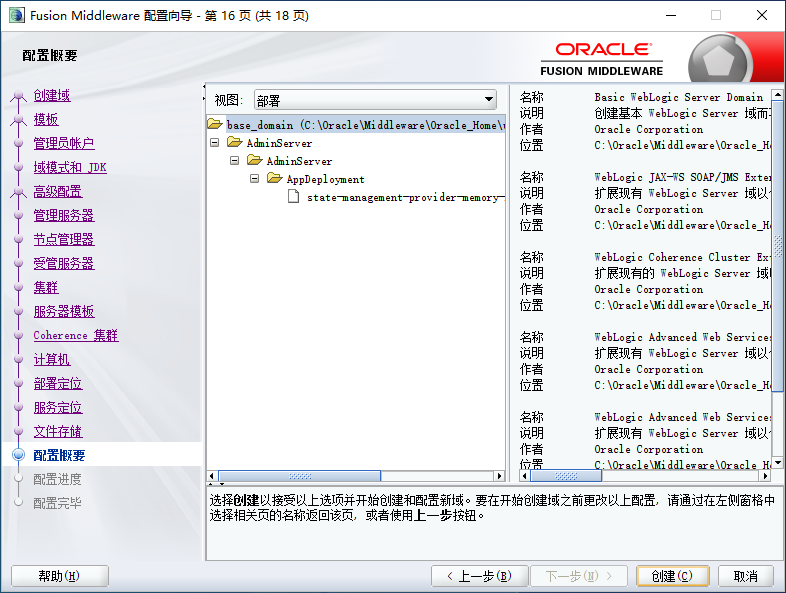Click the top-level AdminServer folder icon
The height and width of the screenshot is (593, 786).
[235, 142]
